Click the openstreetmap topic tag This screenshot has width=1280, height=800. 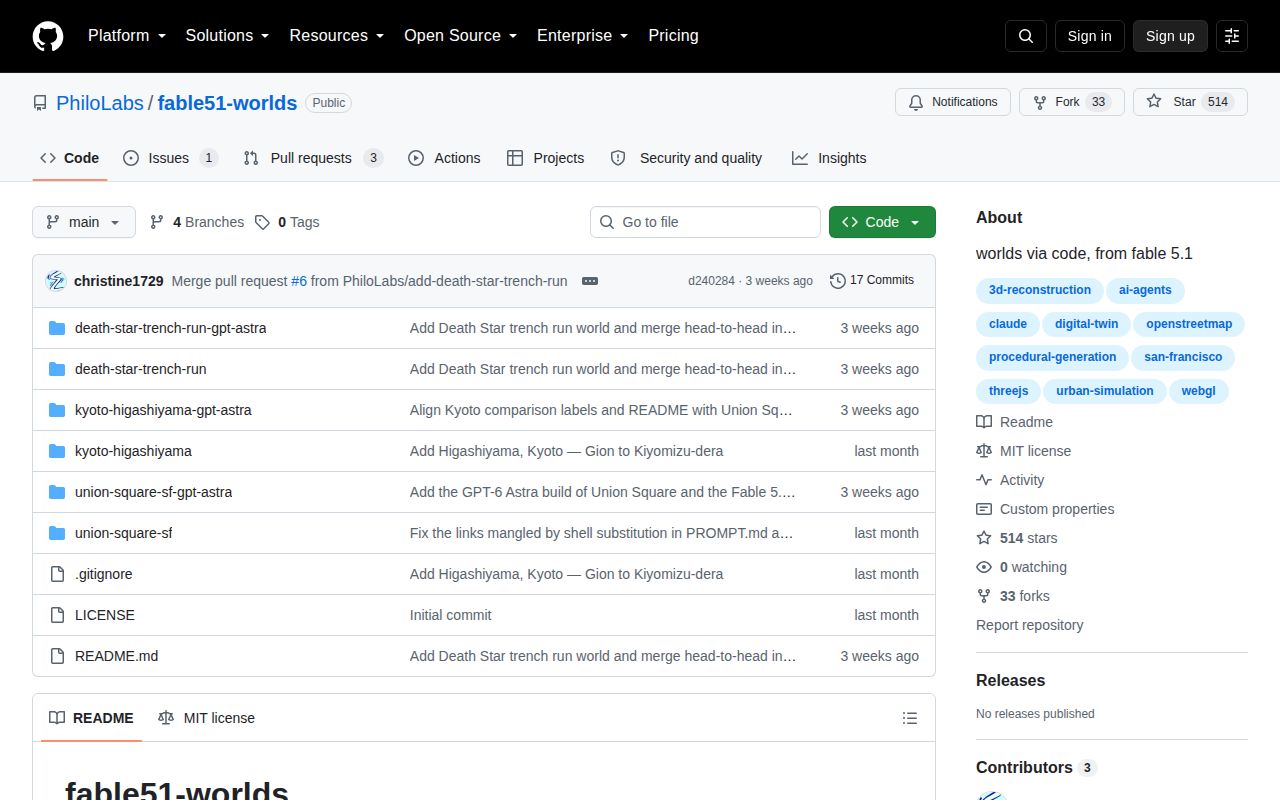(1189, 324)
